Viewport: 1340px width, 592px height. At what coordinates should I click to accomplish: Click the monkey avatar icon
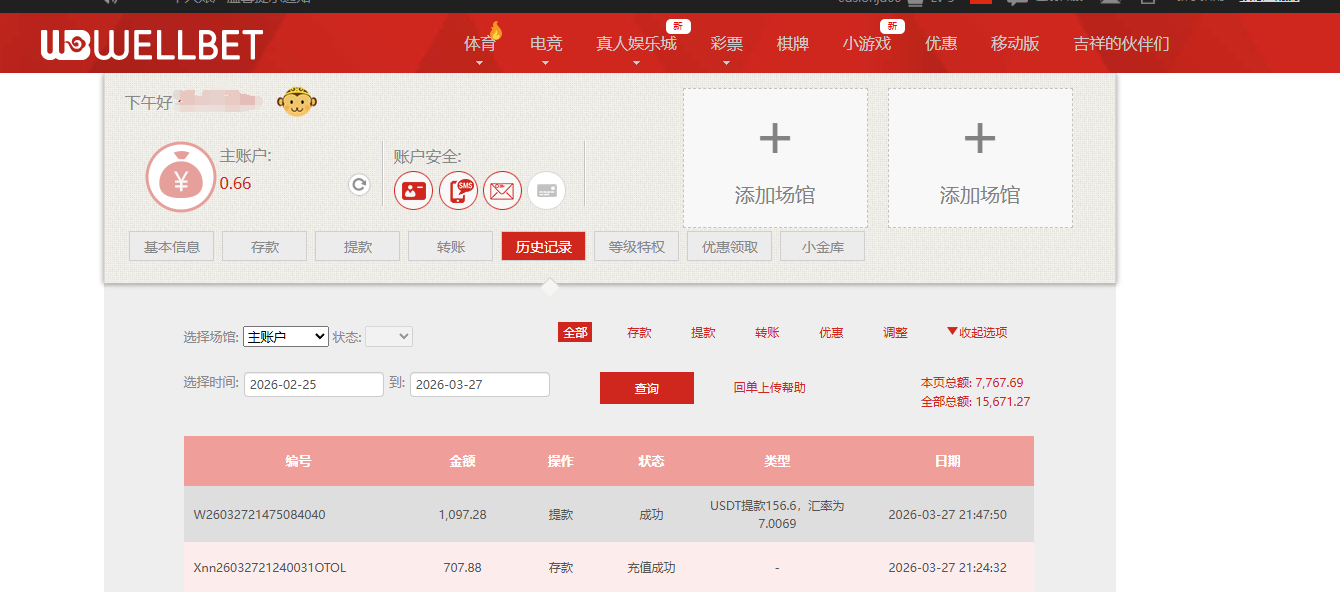point(297,101)
